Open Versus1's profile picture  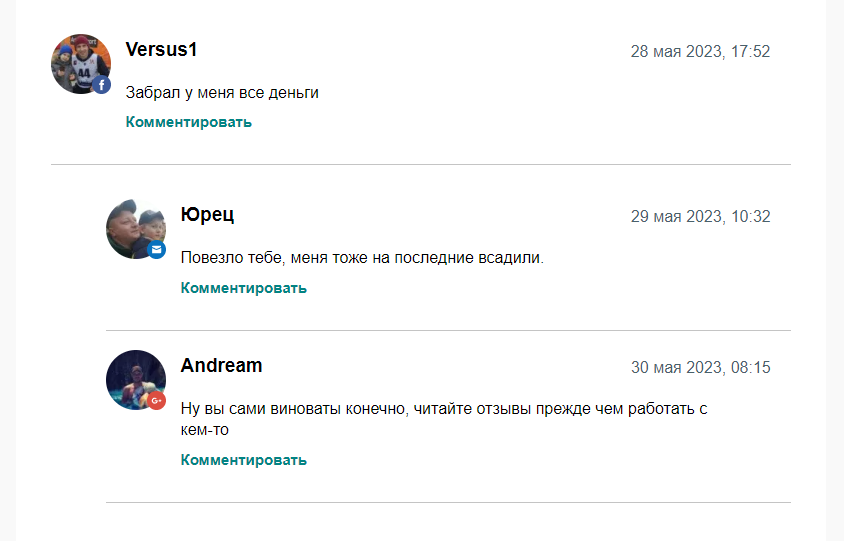click(81, 64)
